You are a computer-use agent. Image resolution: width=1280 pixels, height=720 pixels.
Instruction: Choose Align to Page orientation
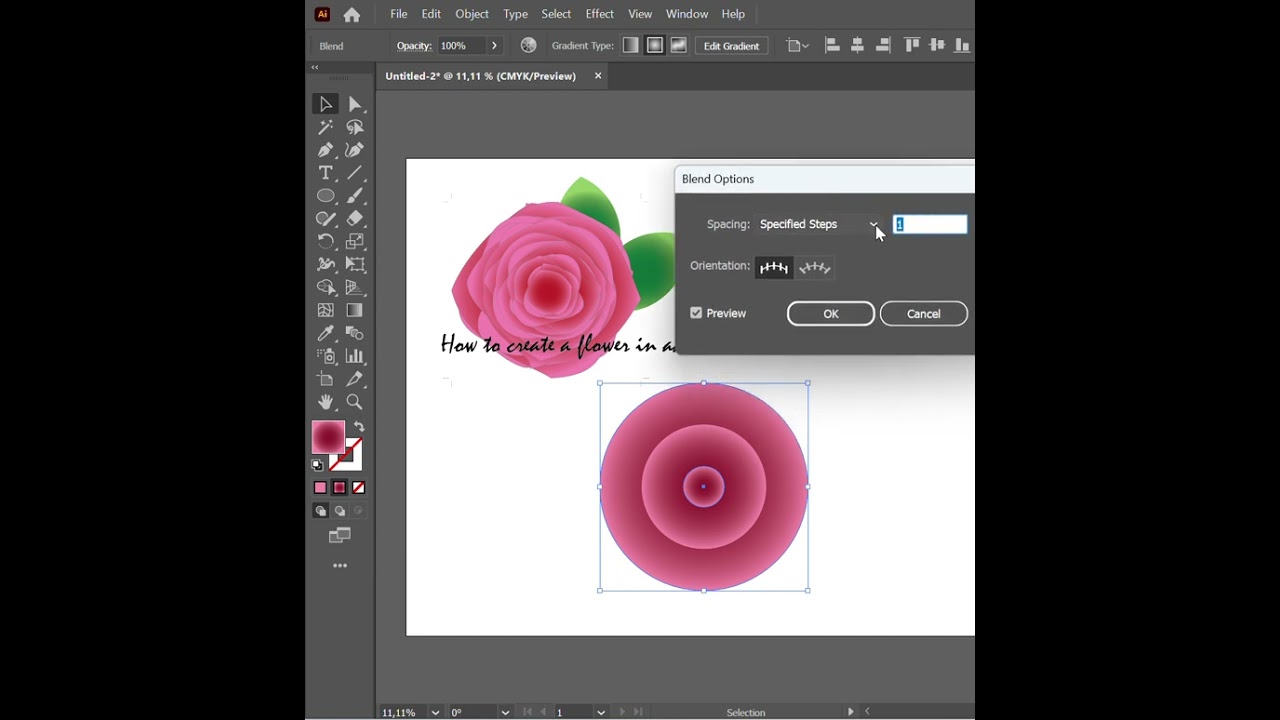(774, 267)
